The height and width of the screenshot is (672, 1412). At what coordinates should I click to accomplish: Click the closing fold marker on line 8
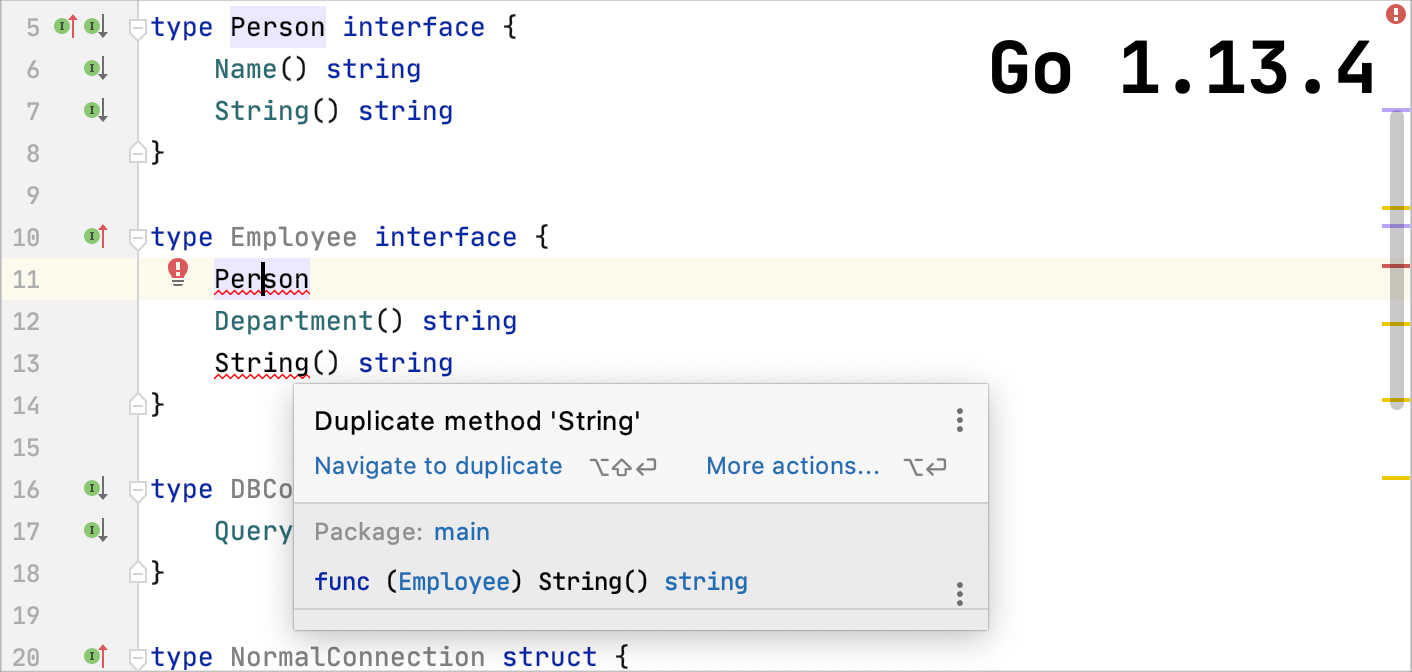coord(138,153)
